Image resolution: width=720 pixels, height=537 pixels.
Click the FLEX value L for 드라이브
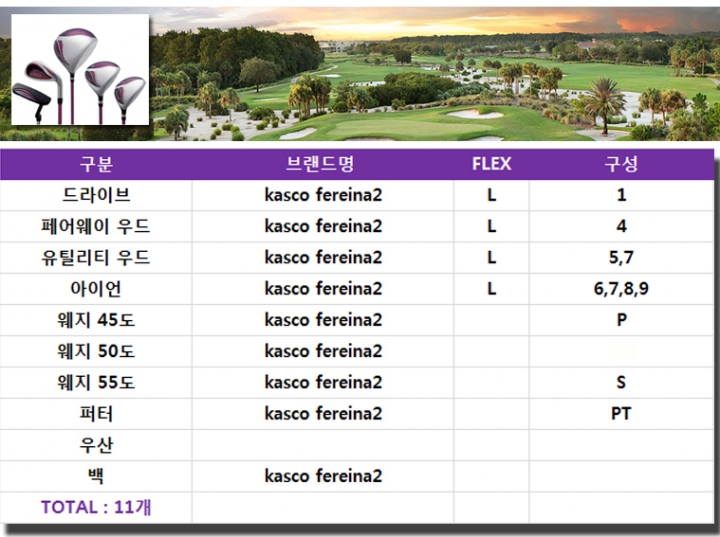(491, 195)
